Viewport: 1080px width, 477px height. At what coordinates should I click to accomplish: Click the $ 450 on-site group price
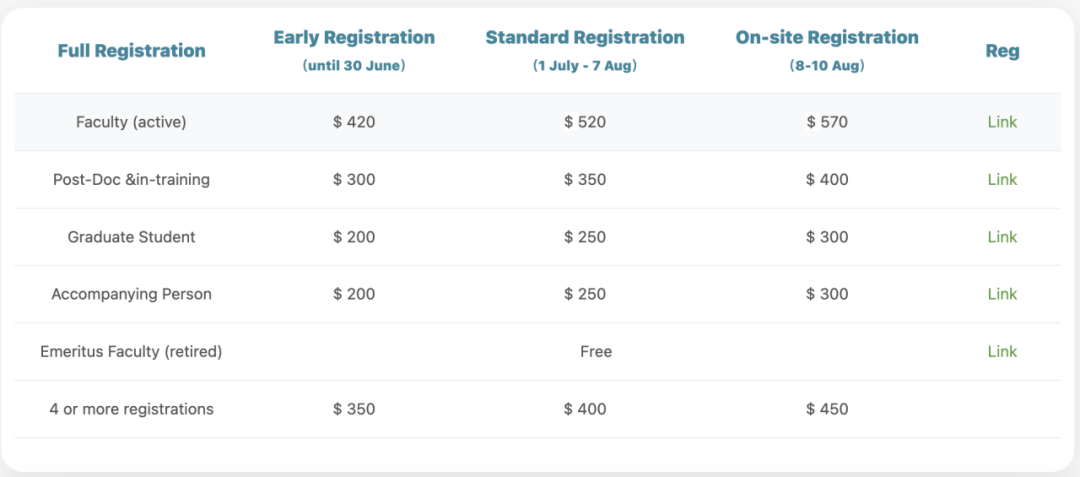827,409
